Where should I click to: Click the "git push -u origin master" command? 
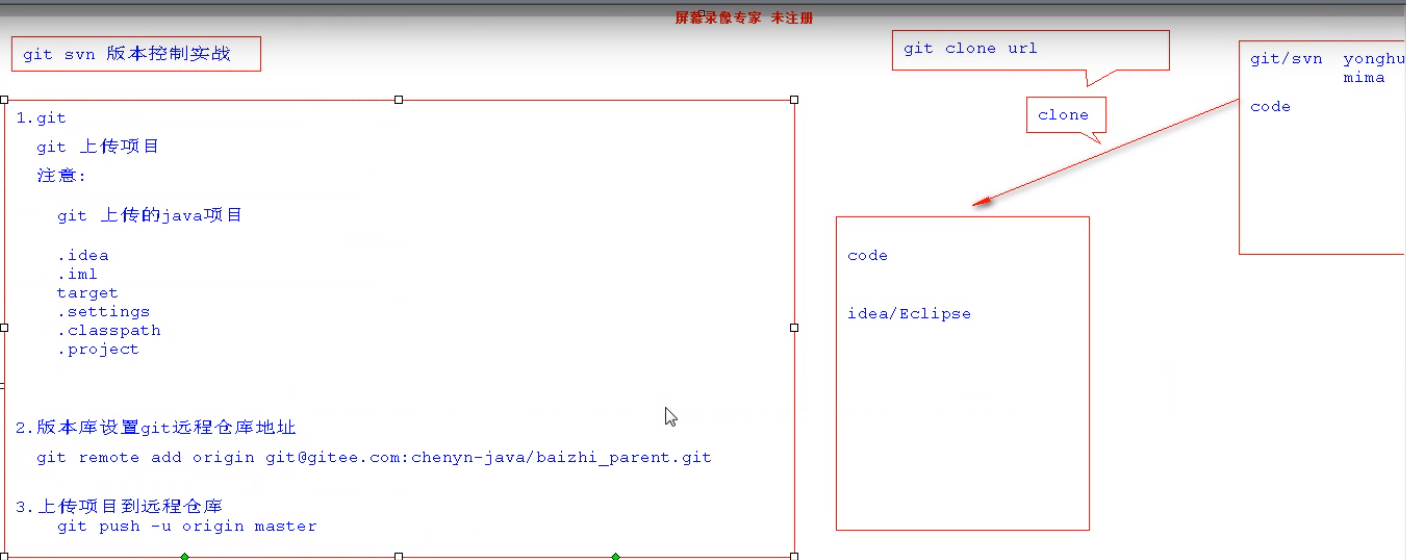(187, 526)
